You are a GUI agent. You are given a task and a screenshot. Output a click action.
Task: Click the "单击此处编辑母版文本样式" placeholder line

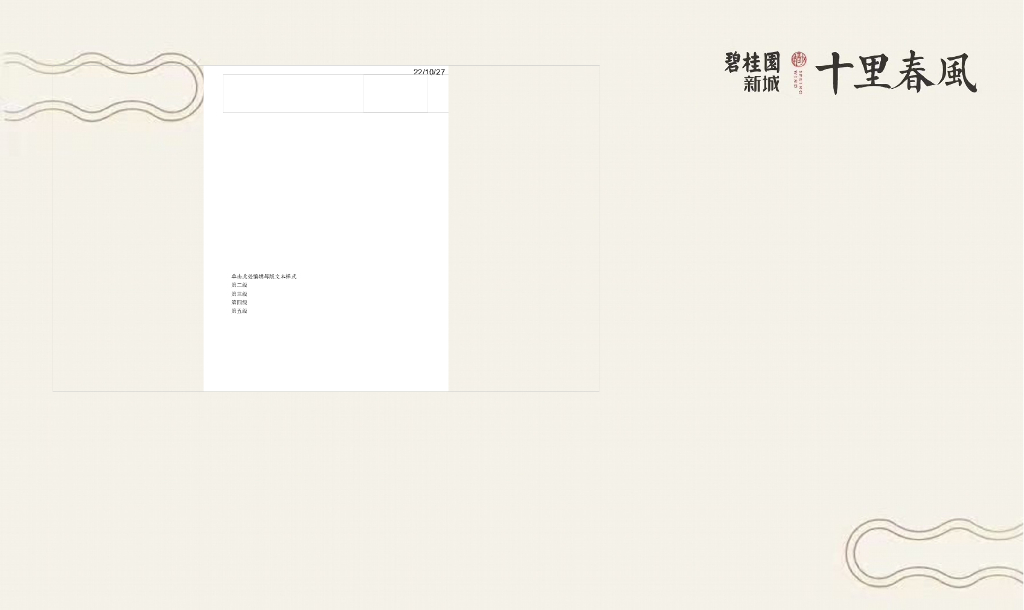pyautogui.click(x=264, y=276)
